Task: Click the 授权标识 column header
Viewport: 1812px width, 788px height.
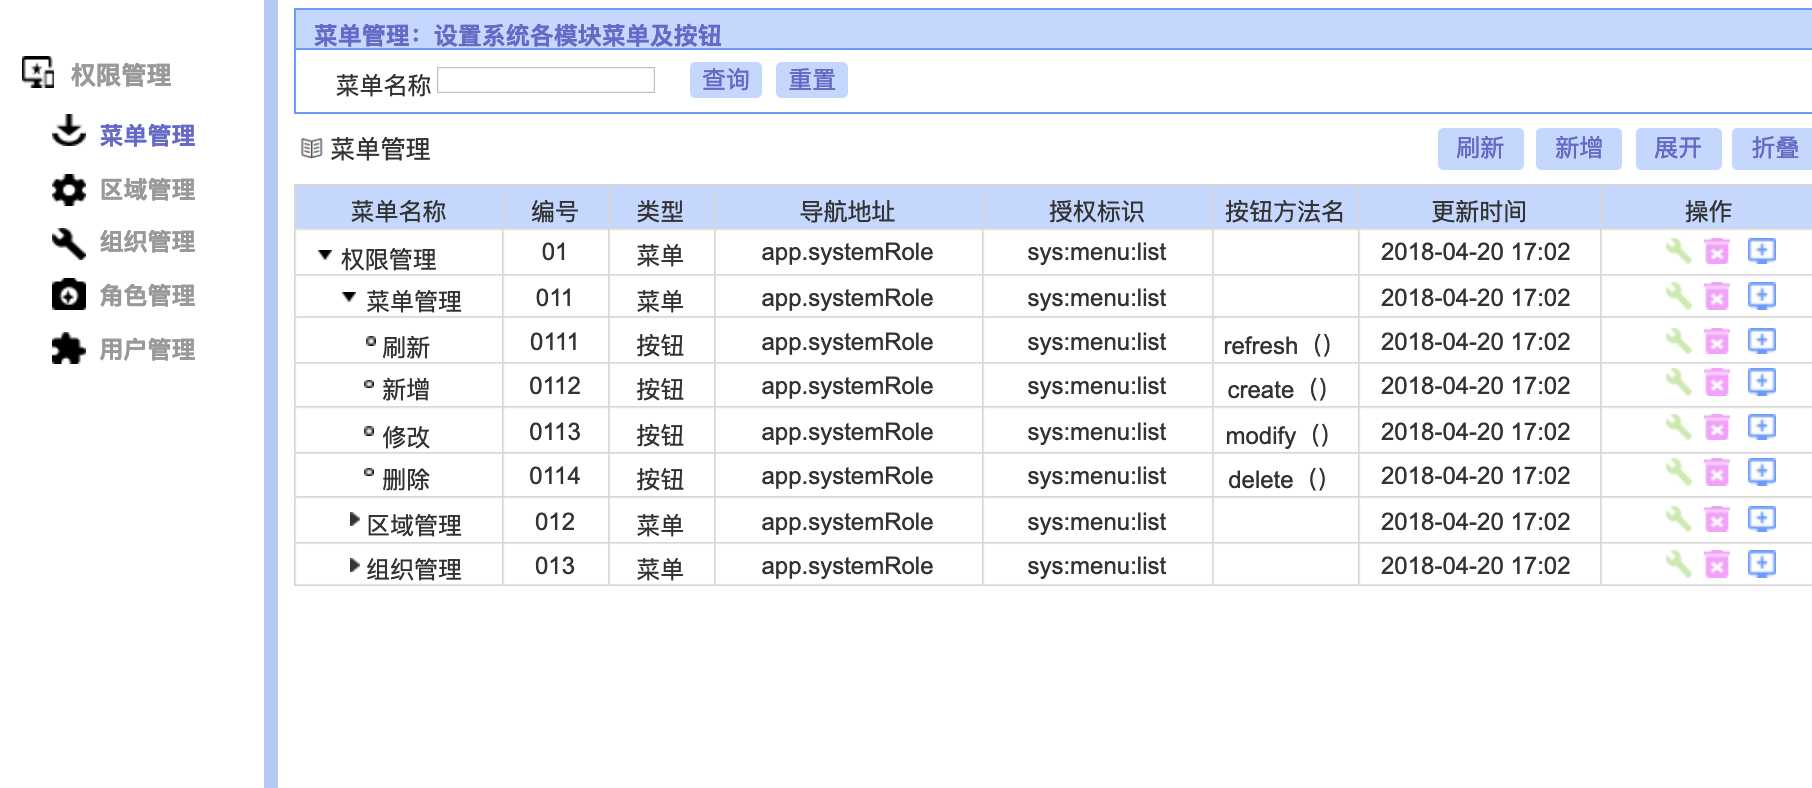Action: coord(1097,211)
